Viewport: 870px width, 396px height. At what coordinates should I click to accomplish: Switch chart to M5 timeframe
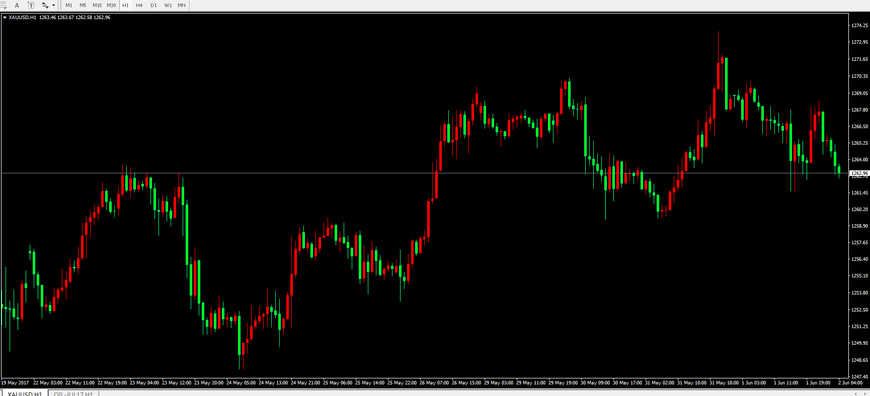click(83, 5)
